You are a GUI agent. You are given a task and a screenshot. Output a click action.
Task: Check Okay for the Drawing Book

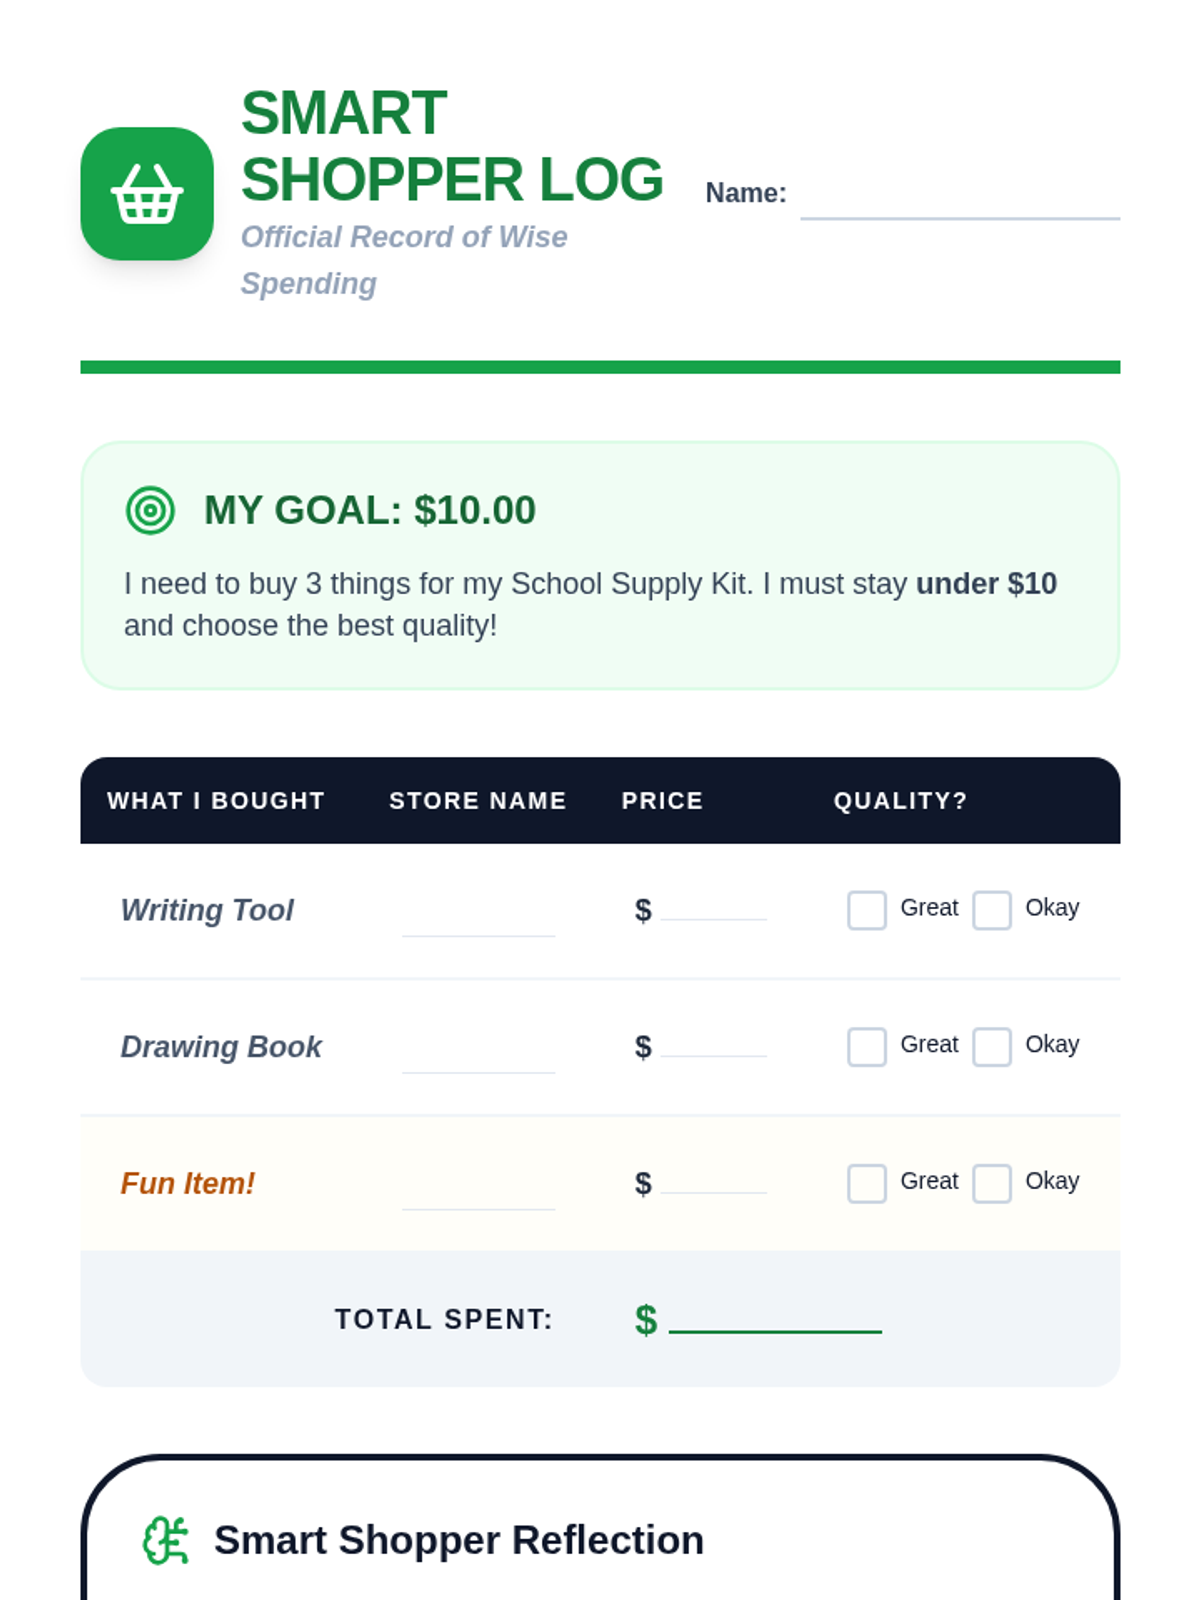pyautogui.click(x=991, y=1047)
